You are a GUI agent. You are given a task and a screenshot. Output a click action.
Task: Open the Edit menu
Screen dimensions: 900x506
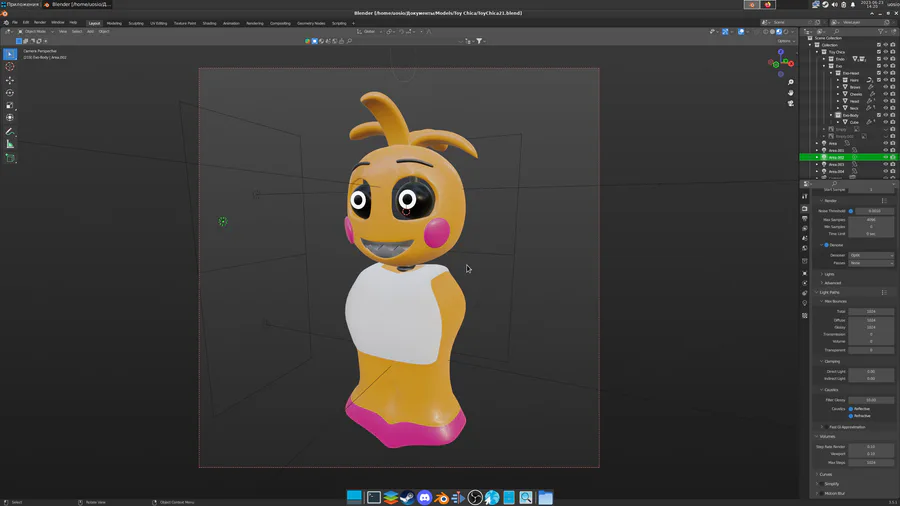click(x=26, y=23)
